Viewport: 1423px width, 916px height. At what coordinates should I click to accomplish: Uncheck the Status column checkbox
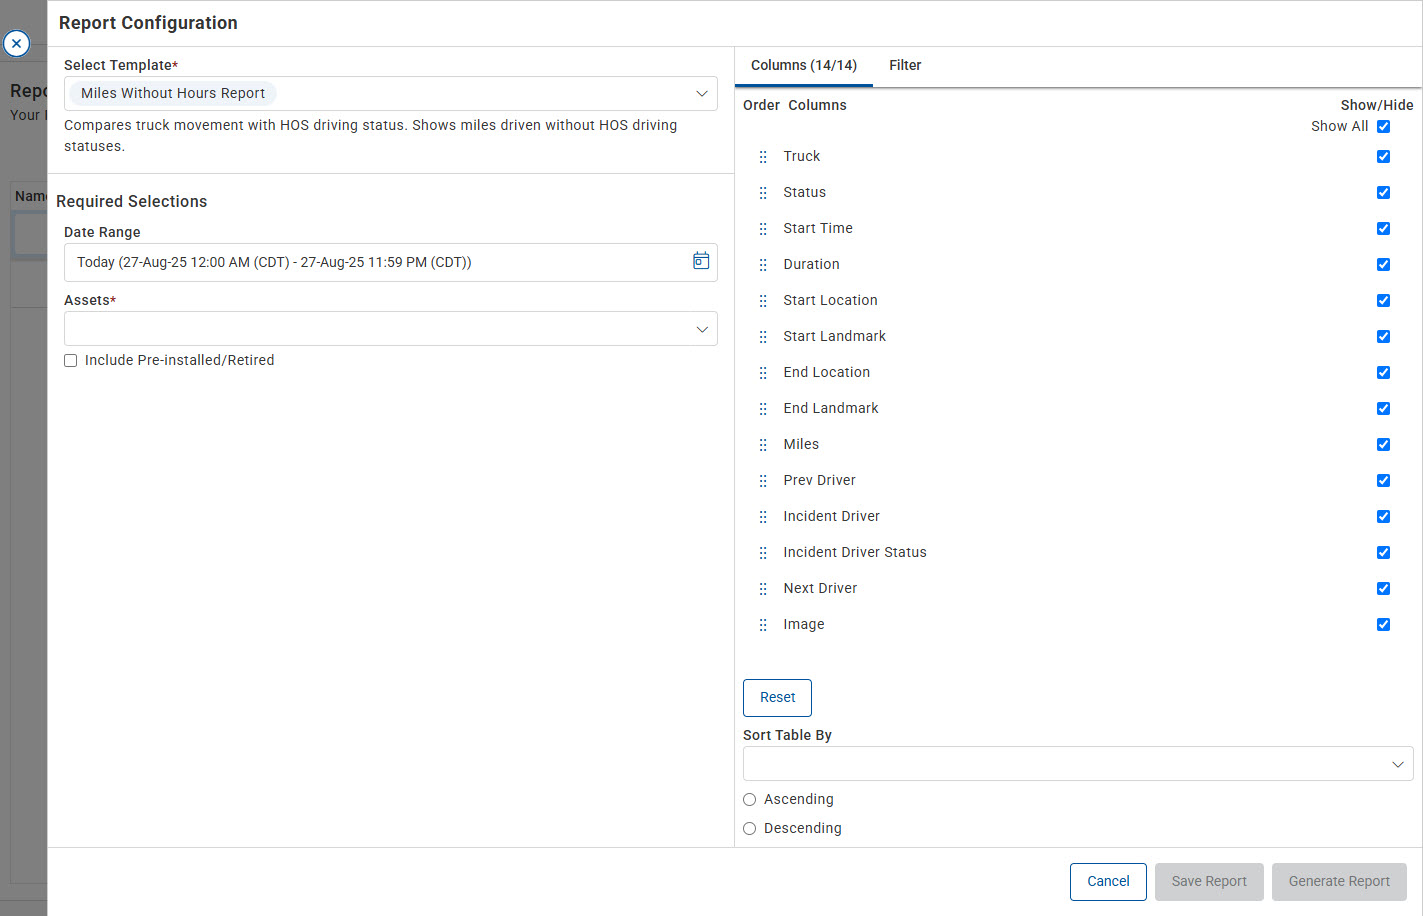click(x=1383, y=192)
